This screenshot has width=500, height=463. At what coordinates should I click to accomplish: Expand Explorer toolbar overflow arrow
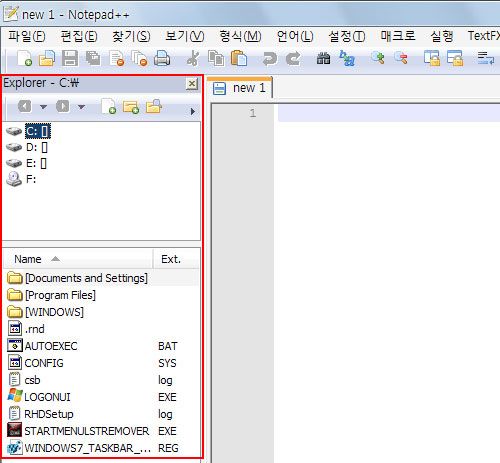193,111
